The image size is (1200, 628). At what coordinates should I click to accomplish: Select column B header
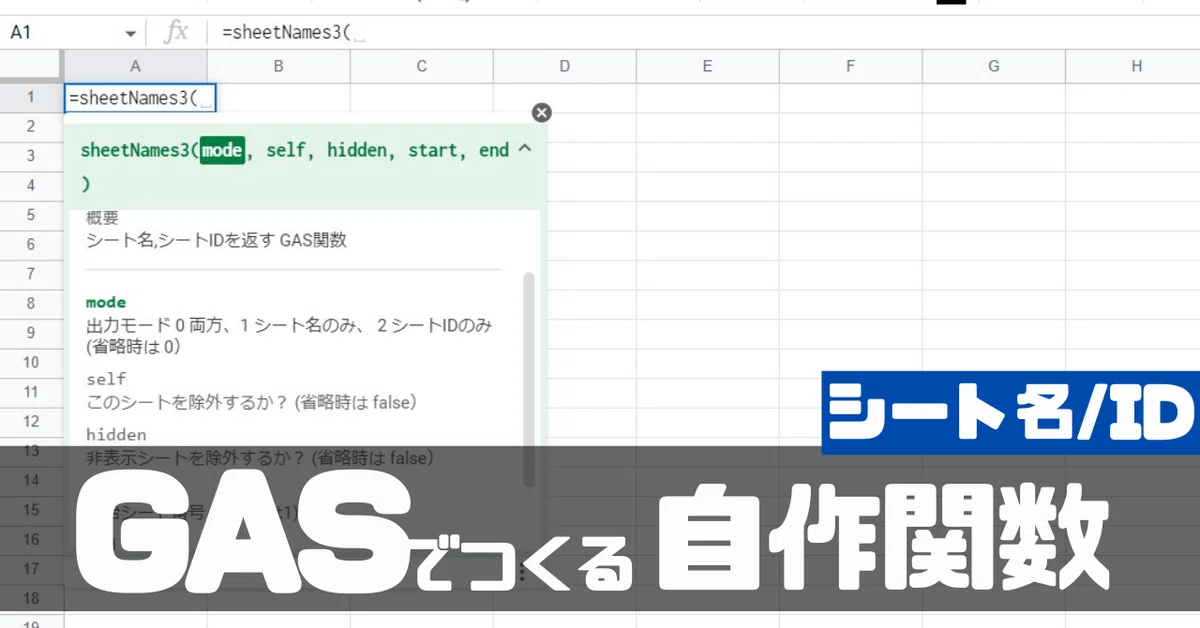coord(279,66)
